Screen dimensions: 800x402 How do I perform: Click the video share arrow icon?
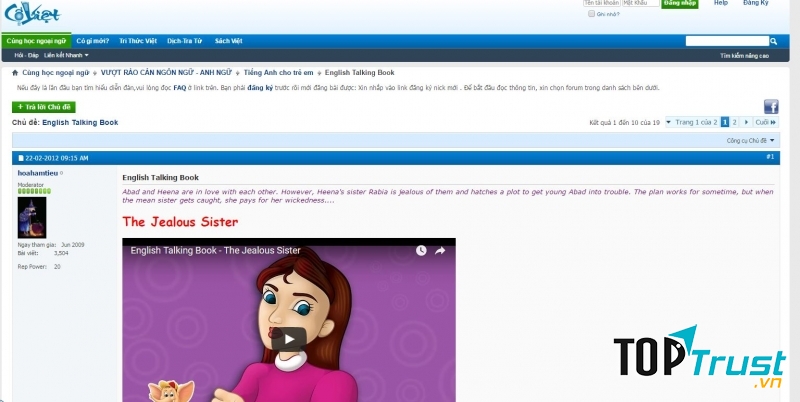(440, 250)
